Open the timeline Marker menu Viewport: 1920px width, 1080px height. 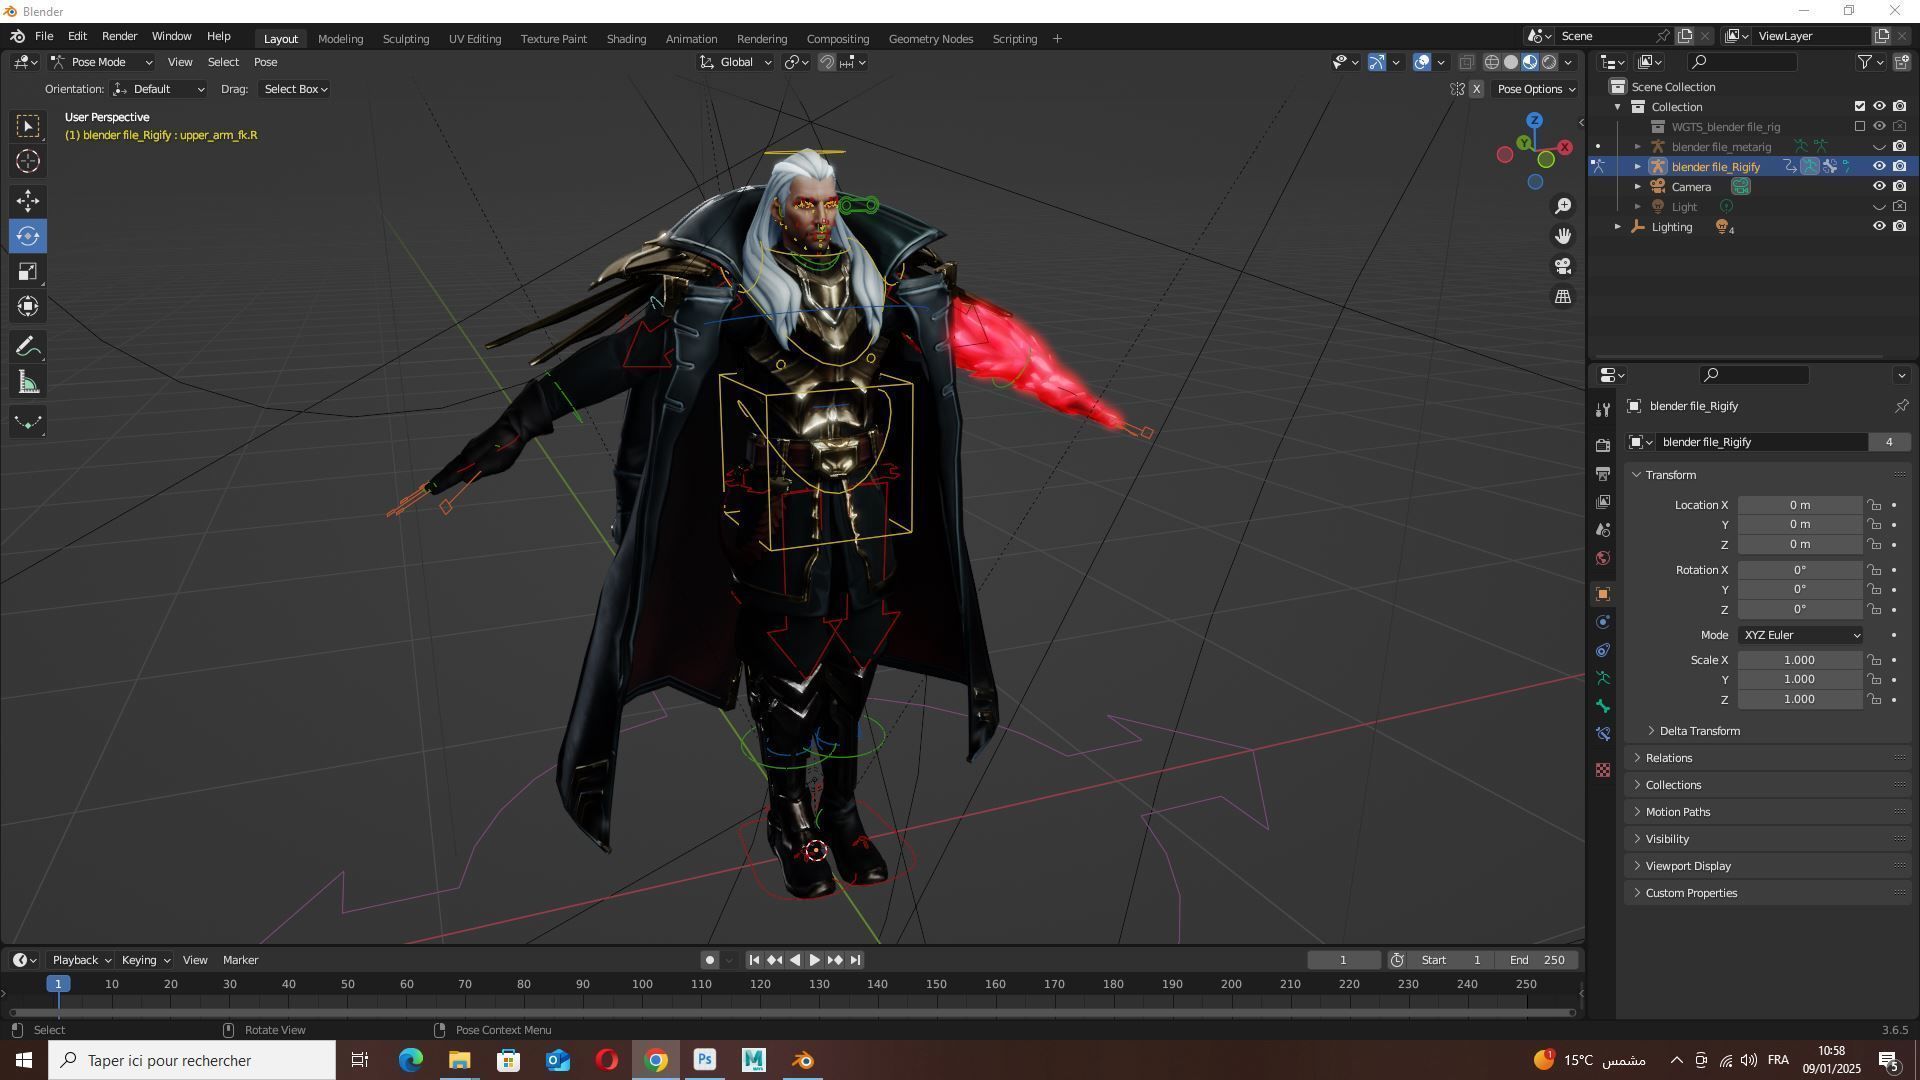point(240,960)
